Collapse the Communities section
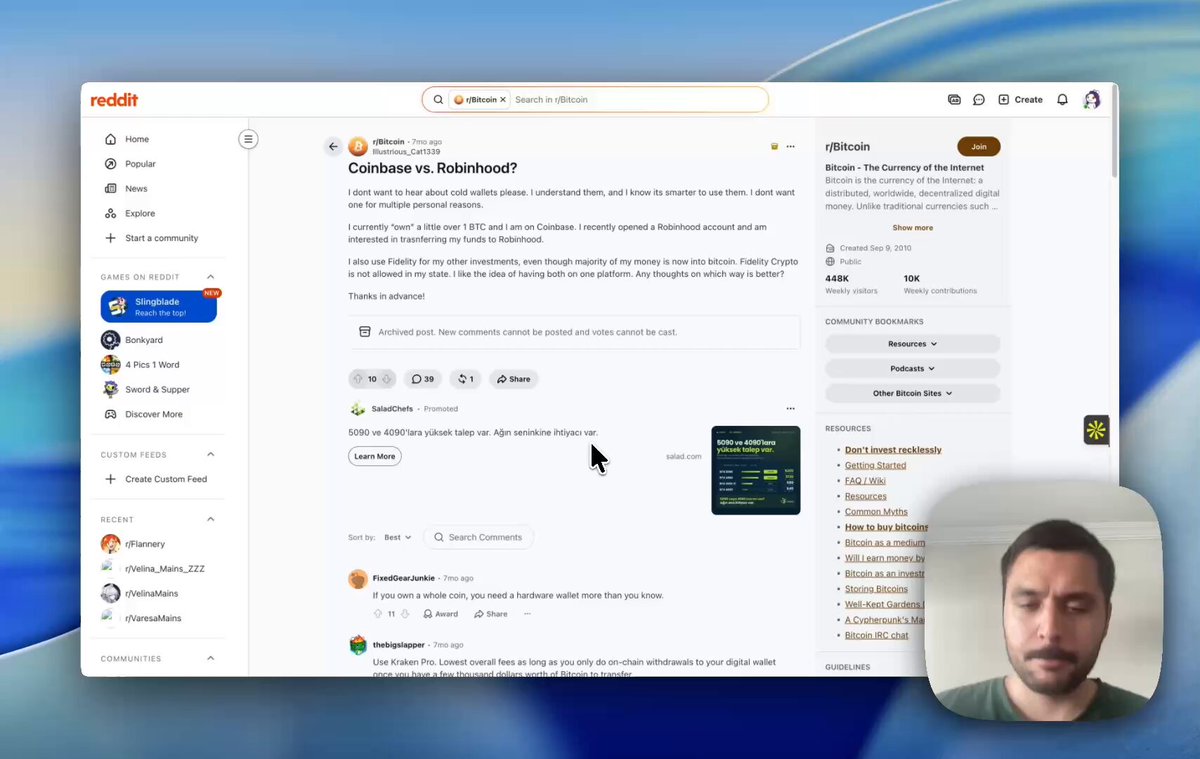The width and height of the screenshot is (1200, 759). click(211, 659)
